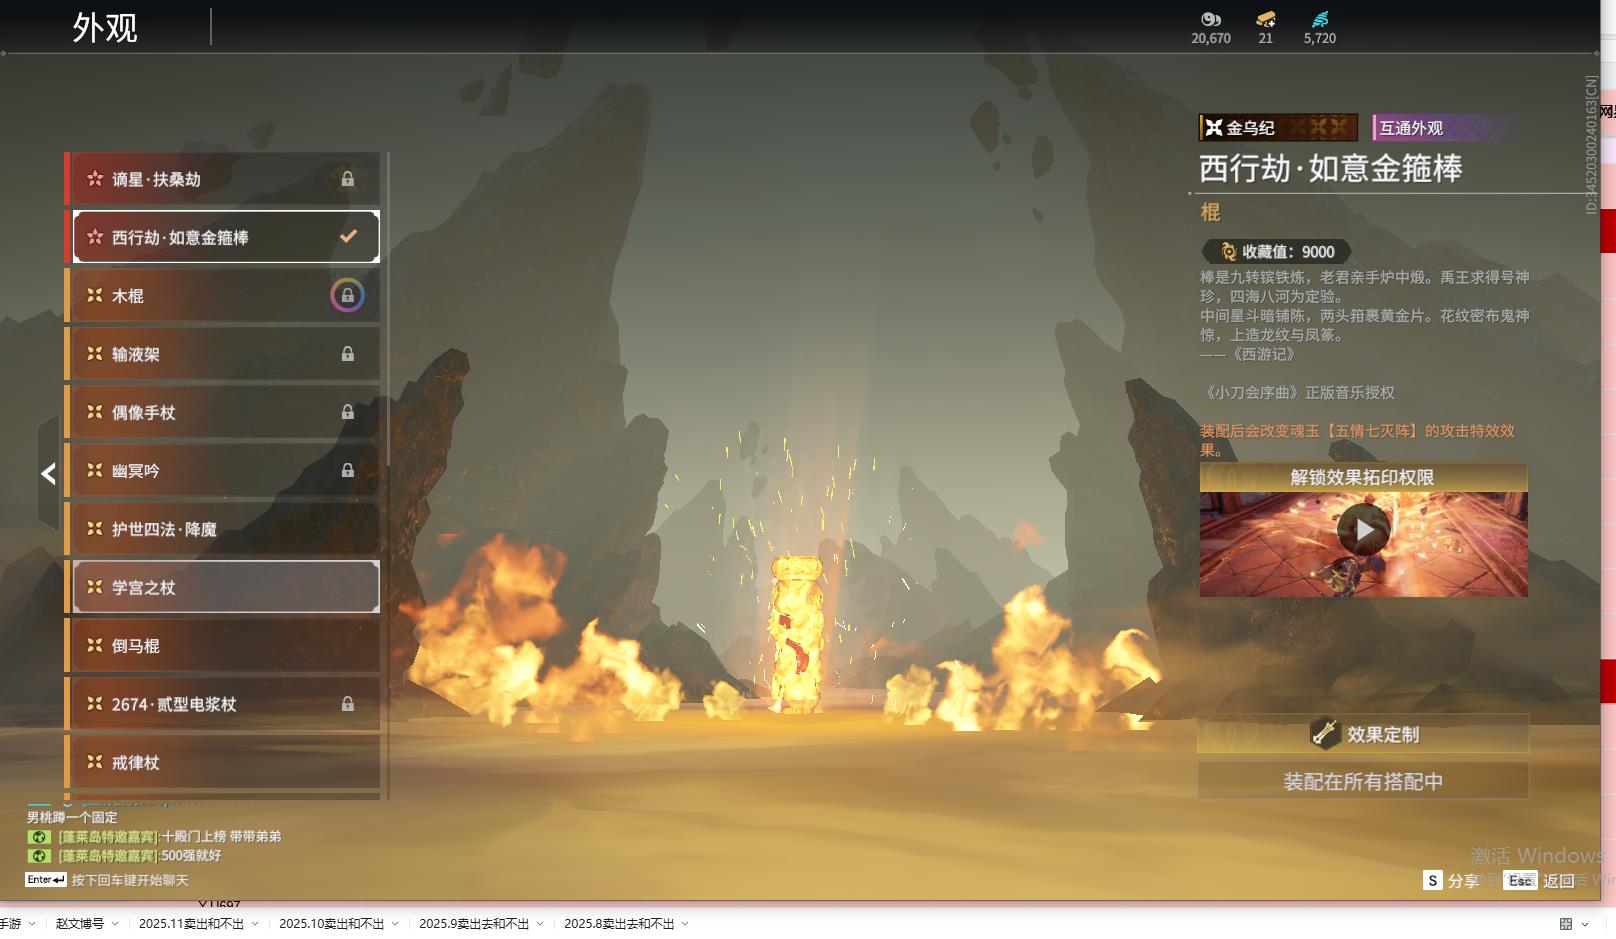Viewport: 1616px width, 939px height.
Task: Collapse the skin list with left arrow
Action: tap(48, 474)
